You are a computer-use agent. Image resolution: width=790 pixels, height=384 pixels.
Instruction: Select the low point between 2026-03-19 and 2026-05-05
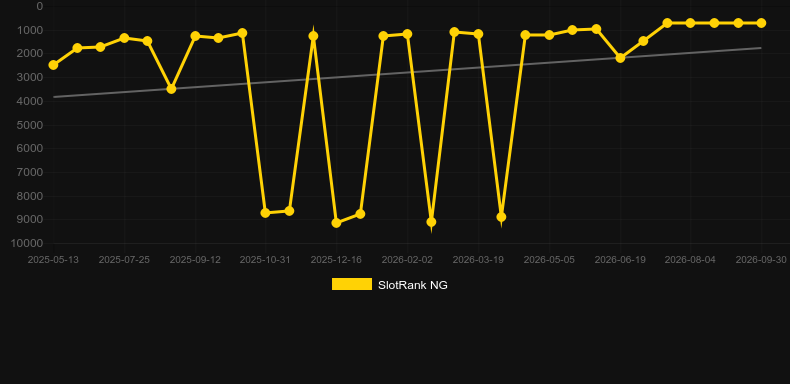[x=501, y=217]
